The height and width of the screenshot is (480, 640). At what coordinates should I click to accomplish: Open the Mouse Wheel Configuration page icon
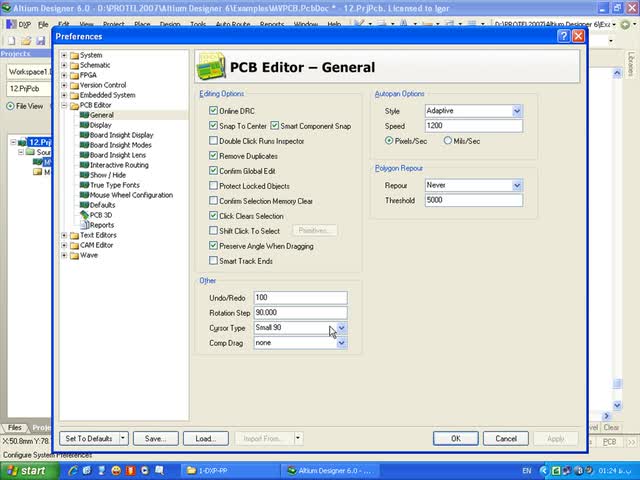(x=84, y=195)
